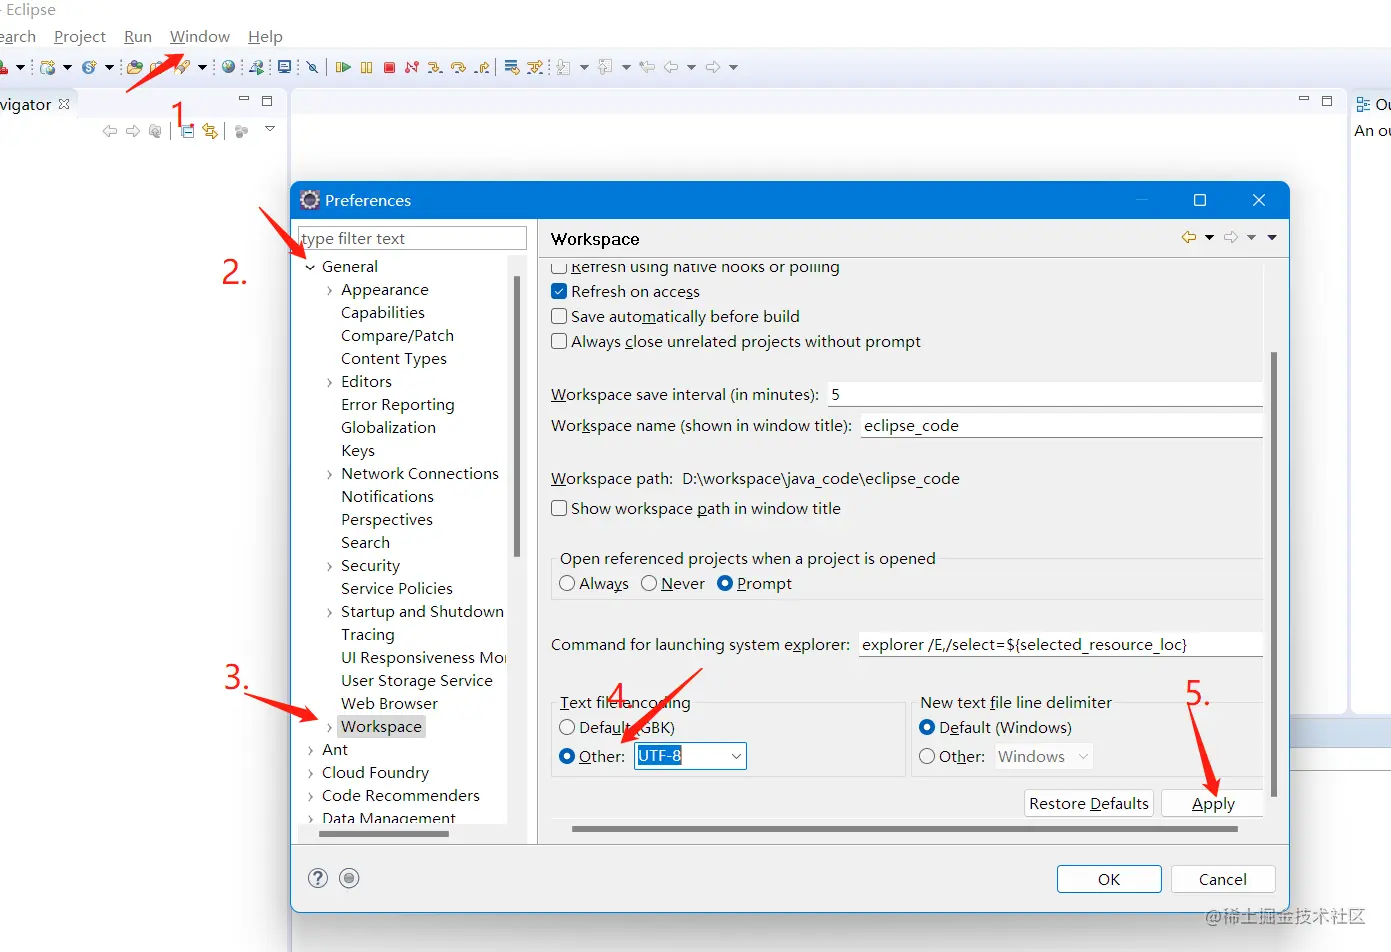This screenshot has width=1391, height=952.
Task: Expand the Appearance tree node
Action: coord(329,290)
